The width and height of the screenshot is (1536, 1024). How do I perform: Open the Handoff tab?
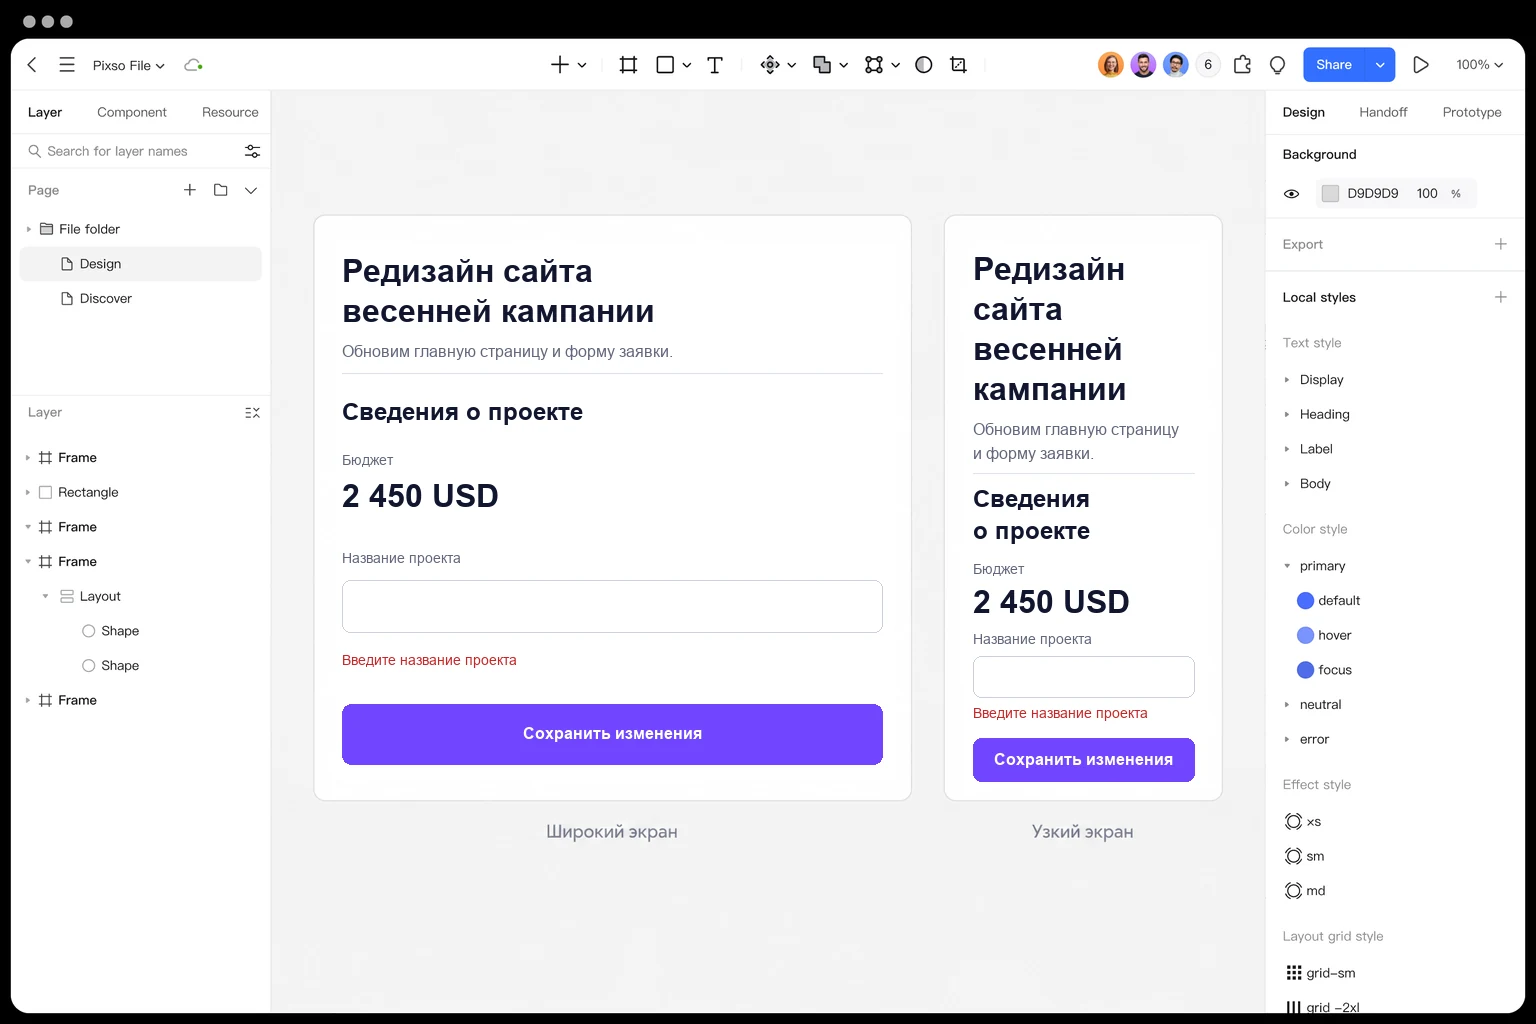point(1383,112)
